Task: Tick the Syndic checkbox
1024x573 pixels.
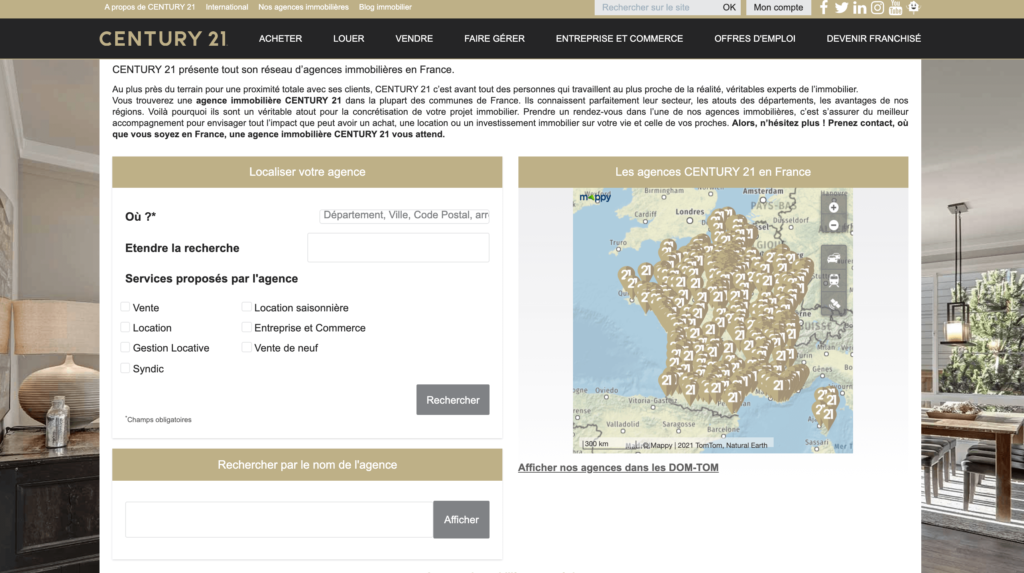Action: 125,368
